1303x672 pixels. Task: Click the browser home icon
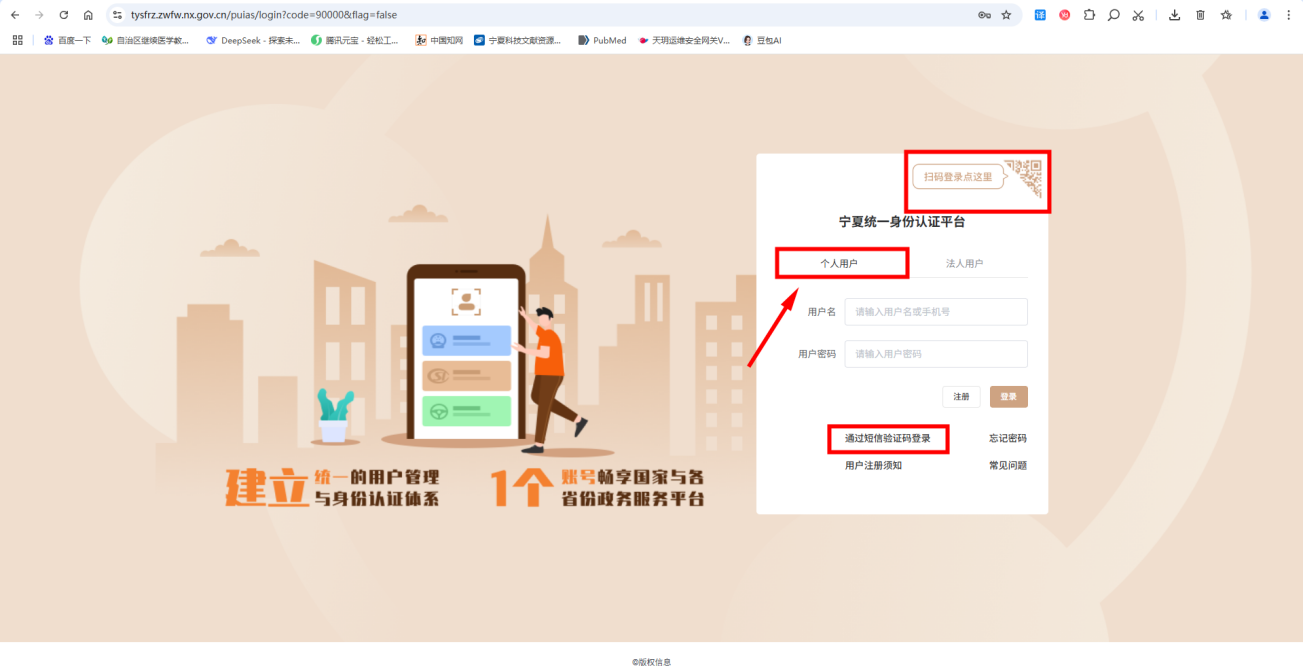coord(88,15)
